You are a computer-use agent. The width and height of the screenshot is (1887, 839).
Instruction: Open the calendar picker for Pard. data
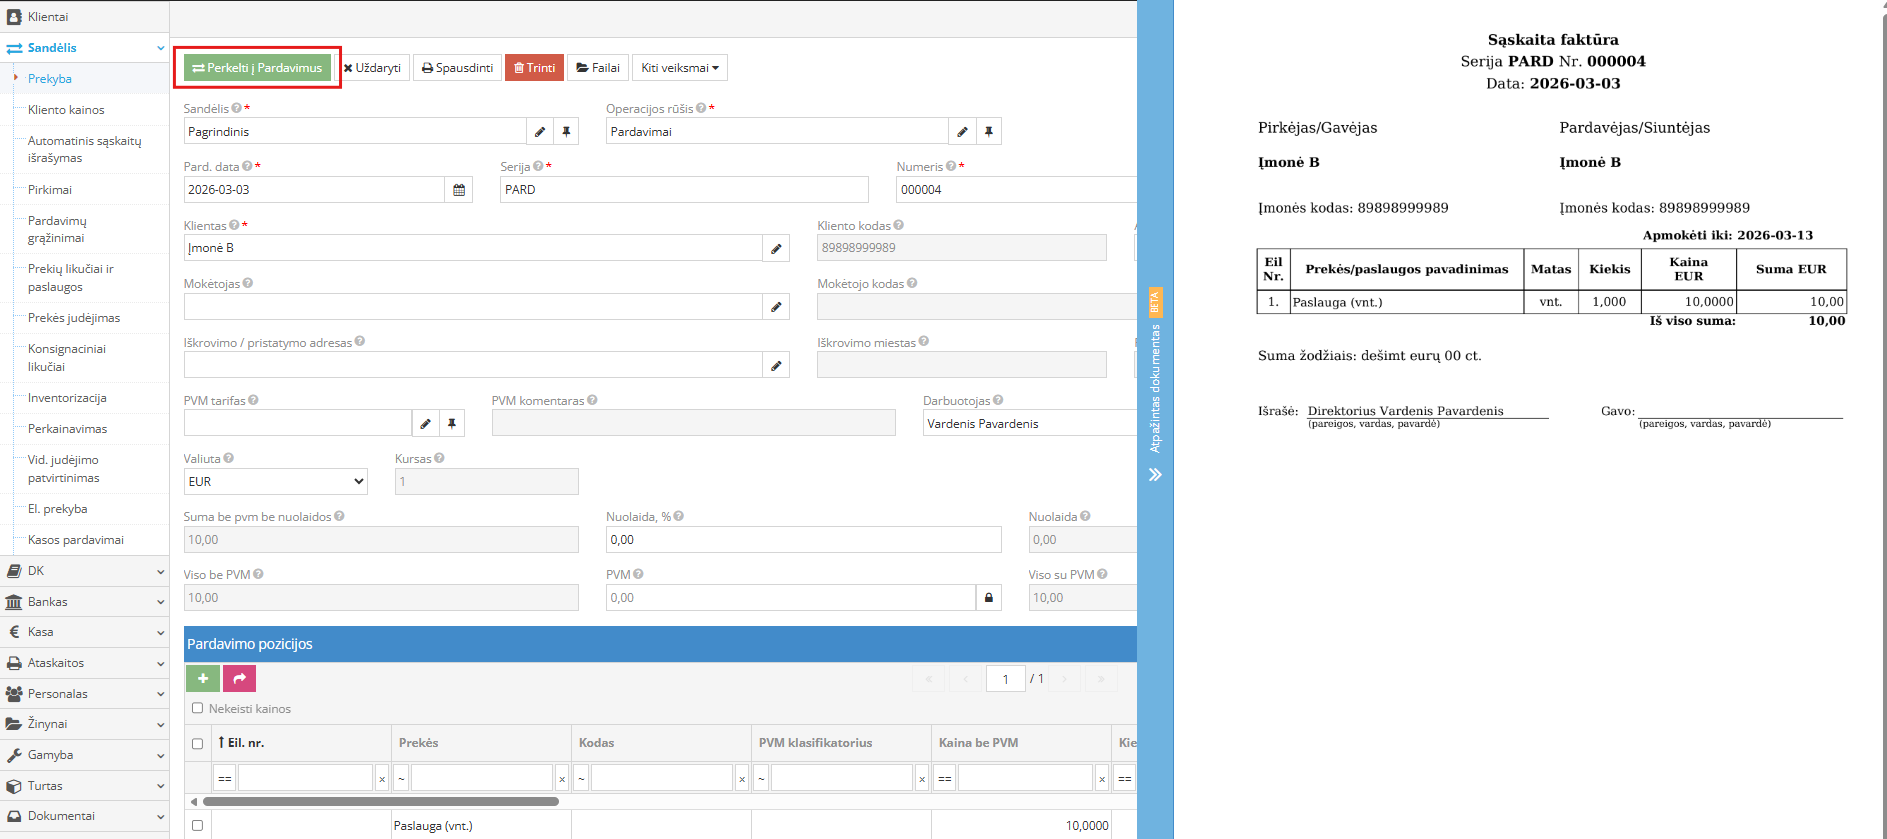[459, 190]
